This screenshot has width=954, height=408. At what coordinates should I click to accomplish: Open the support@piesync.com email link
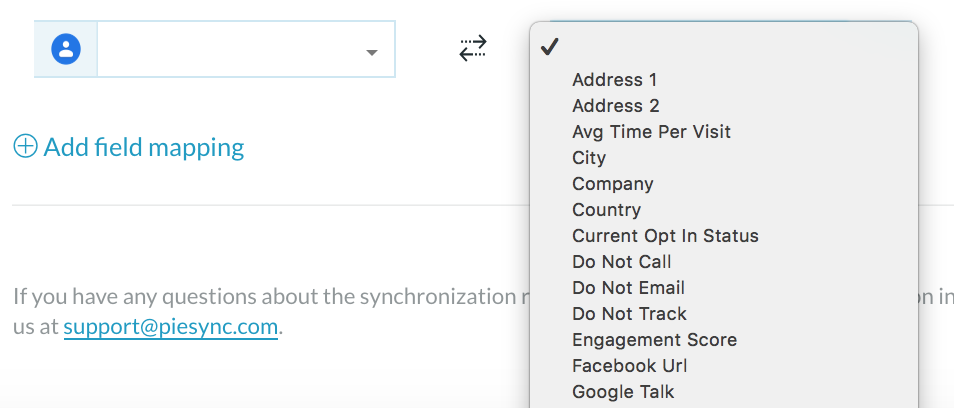(x=171, y=327)
